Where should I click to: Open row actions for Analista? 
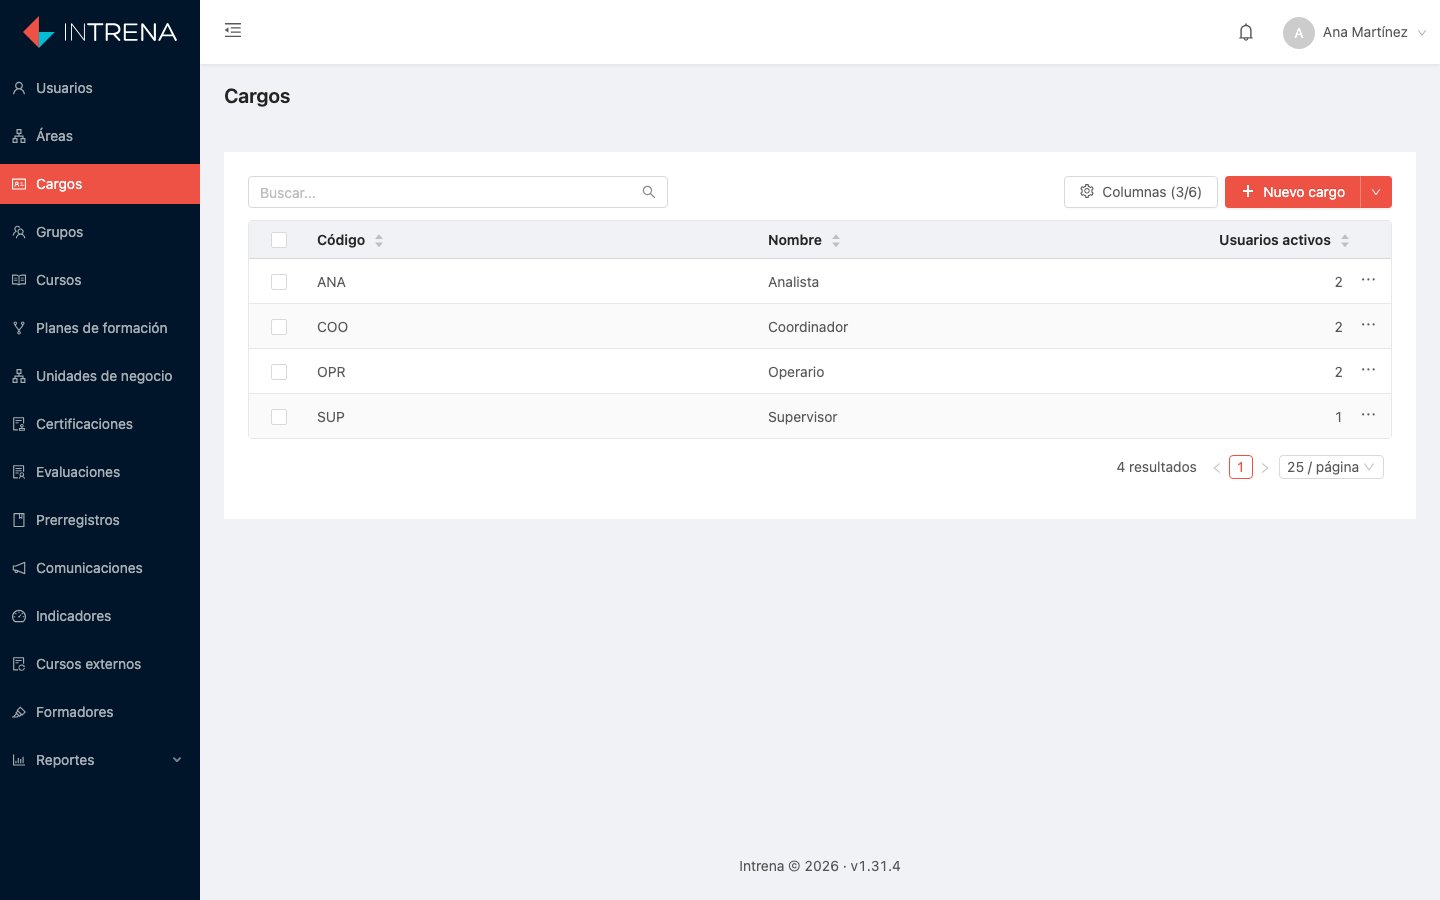[1368, 280]
